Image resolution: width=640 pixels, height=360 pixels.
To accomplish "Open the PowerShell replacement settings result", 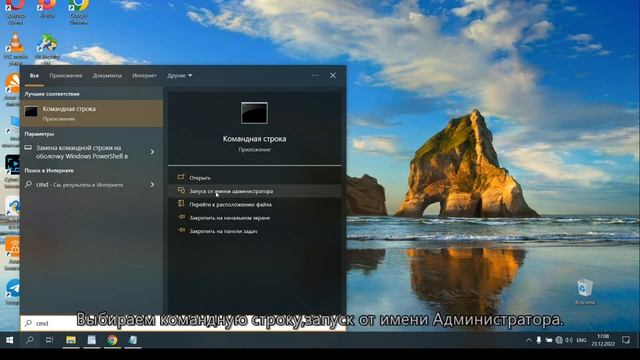I will click(82, 152).
